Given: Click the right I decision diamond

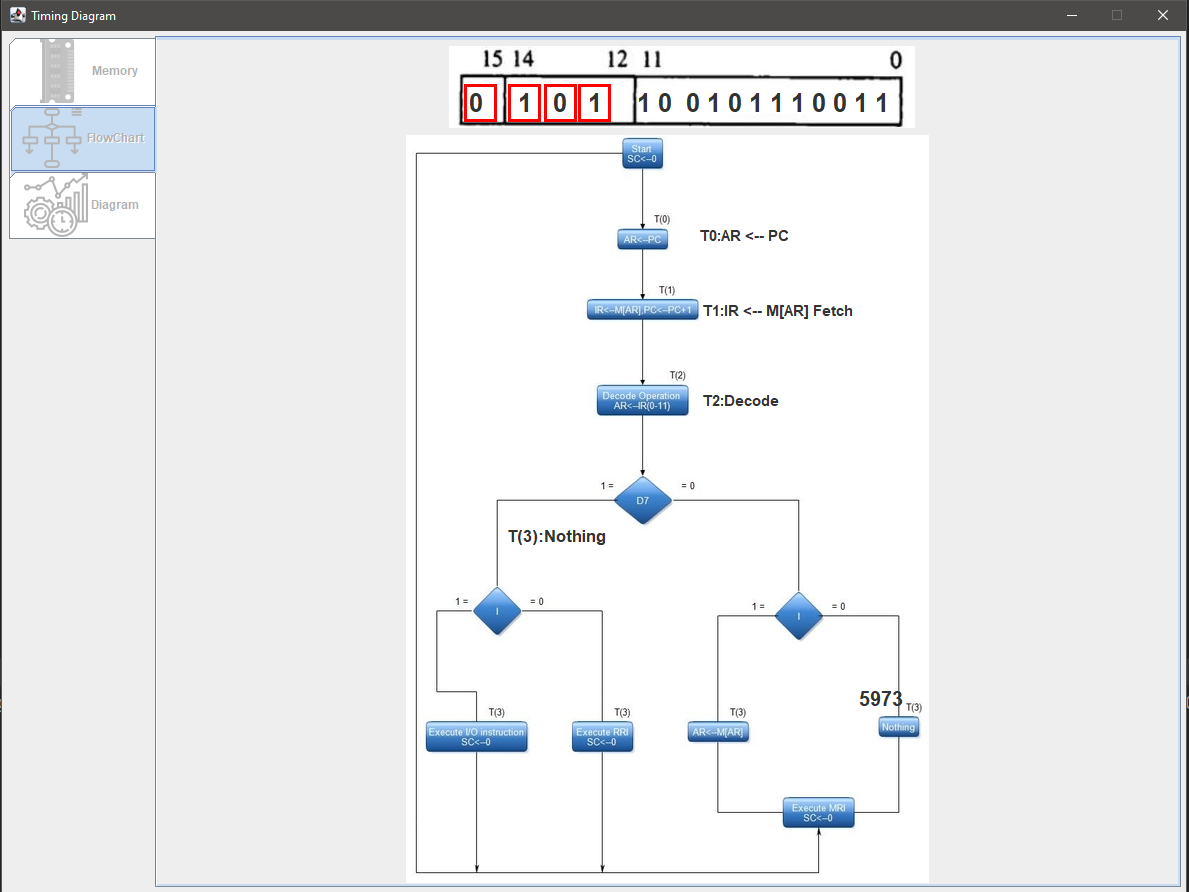Looking at the screenshot, I should click(798, 617).
